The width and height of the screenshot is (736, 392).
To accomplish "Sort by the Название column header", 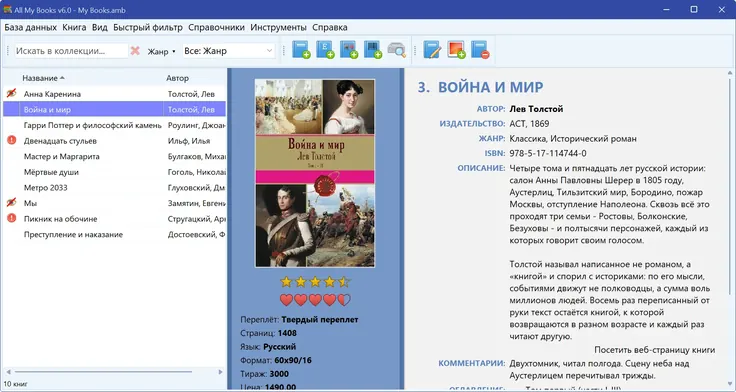I will point(43,78).
